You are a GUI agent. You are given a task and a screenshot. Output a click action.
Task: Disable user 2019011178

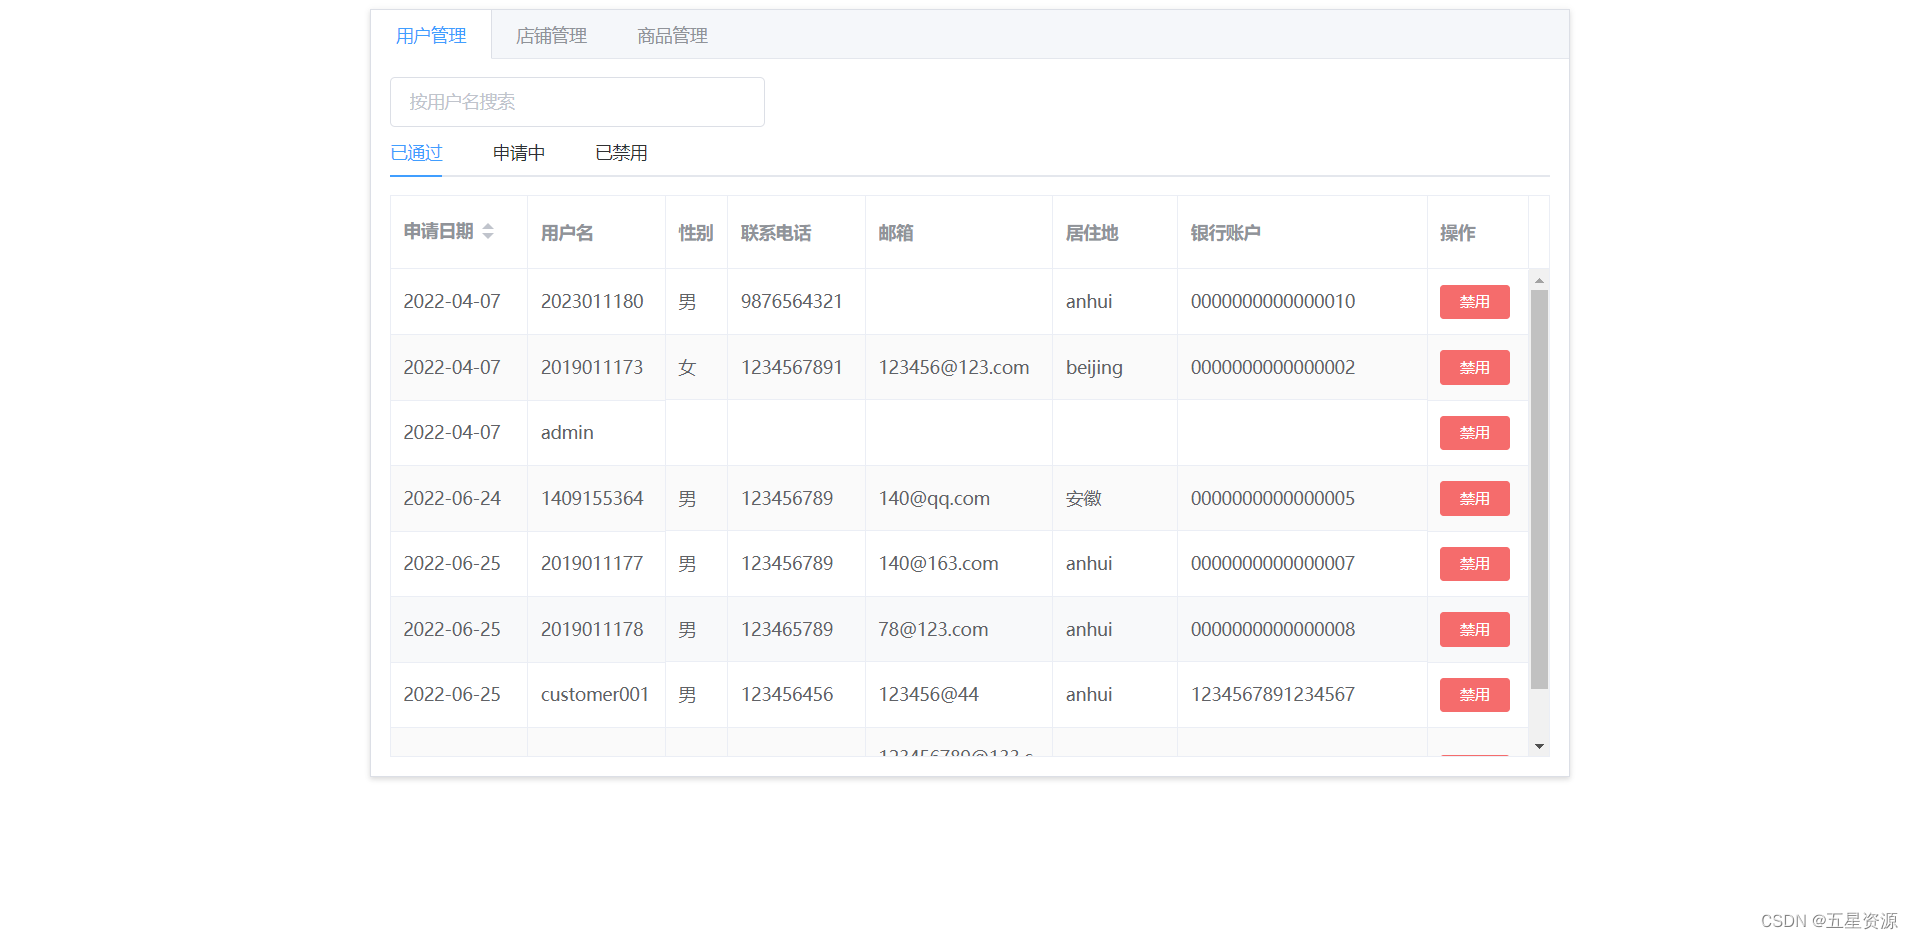tap(1473, 629)
